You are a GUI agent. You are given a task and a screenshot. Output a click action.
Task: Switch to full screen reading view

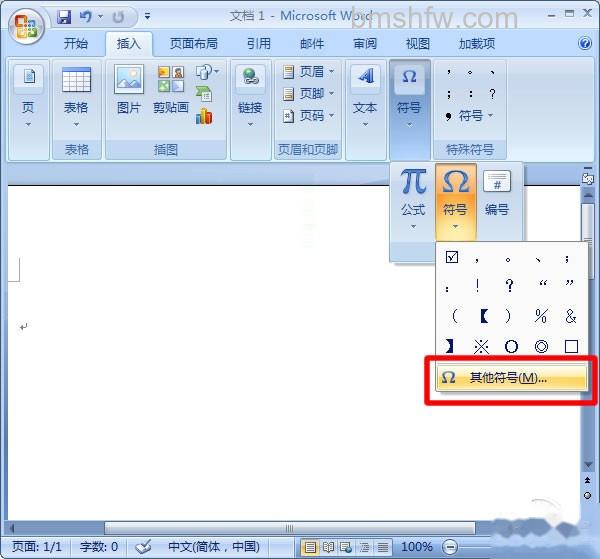point(328,547)
